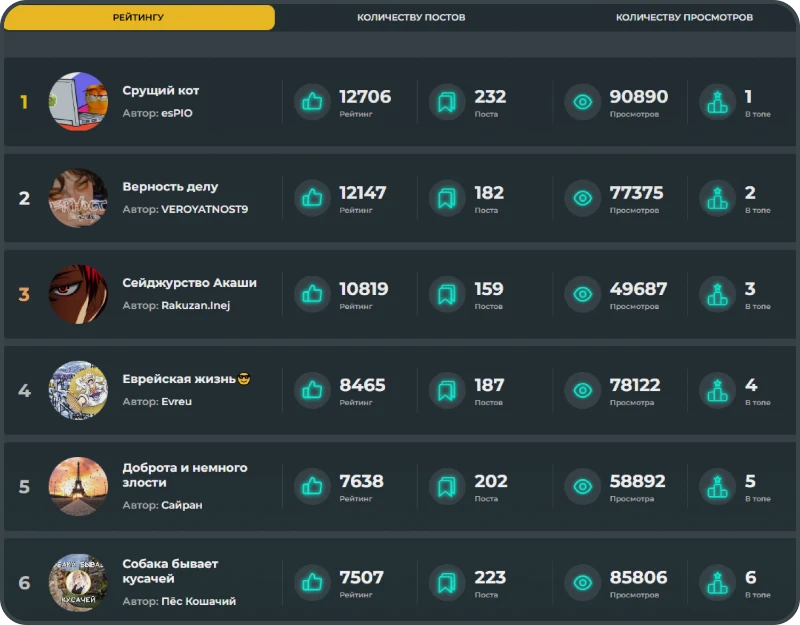Click the bookmark icon beside 232 posts
The width and height of the screenshot is (800, 625).
point(447,102)
